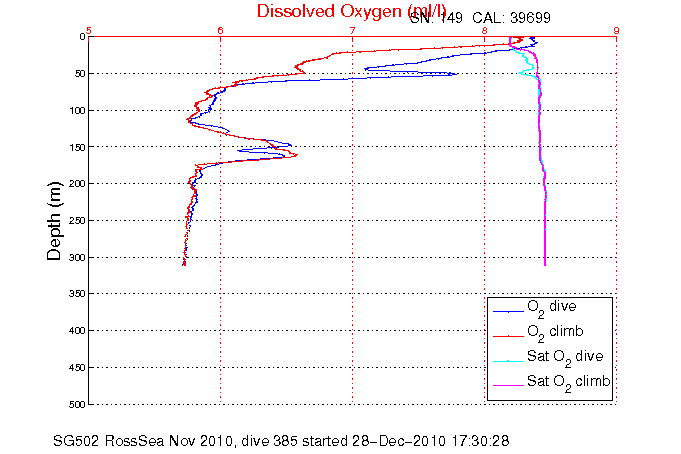Select the 'O2 climb' legend entry
The height and width of the screenshot is (454, 681).
(555, 332)
